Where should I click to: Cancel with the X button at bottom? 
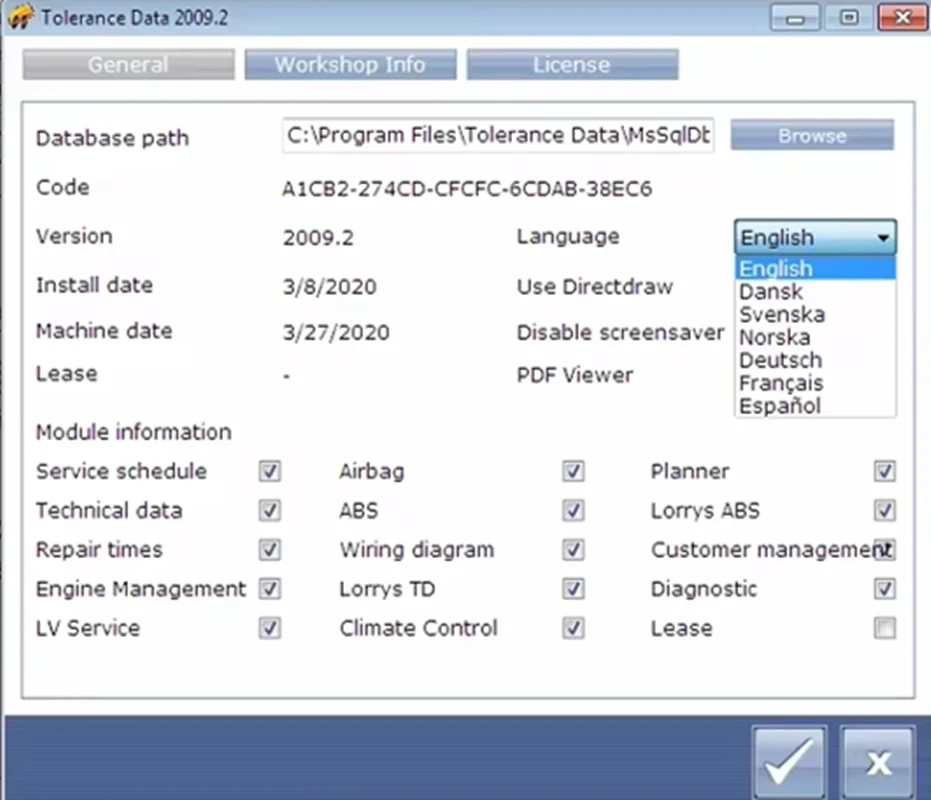tap(878, 762)
